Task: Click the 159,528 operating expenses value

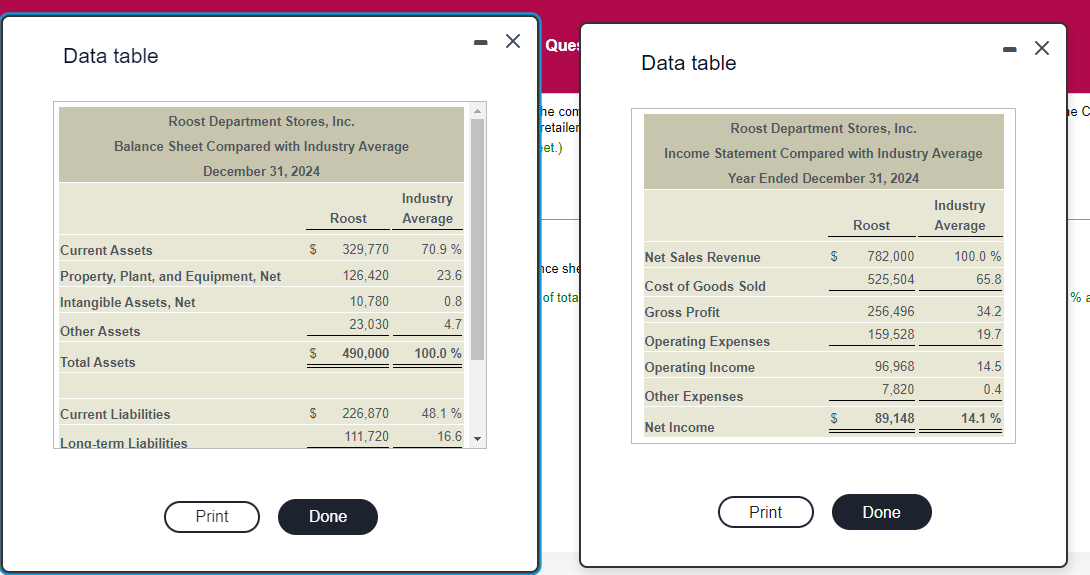Action: [890, 334]
